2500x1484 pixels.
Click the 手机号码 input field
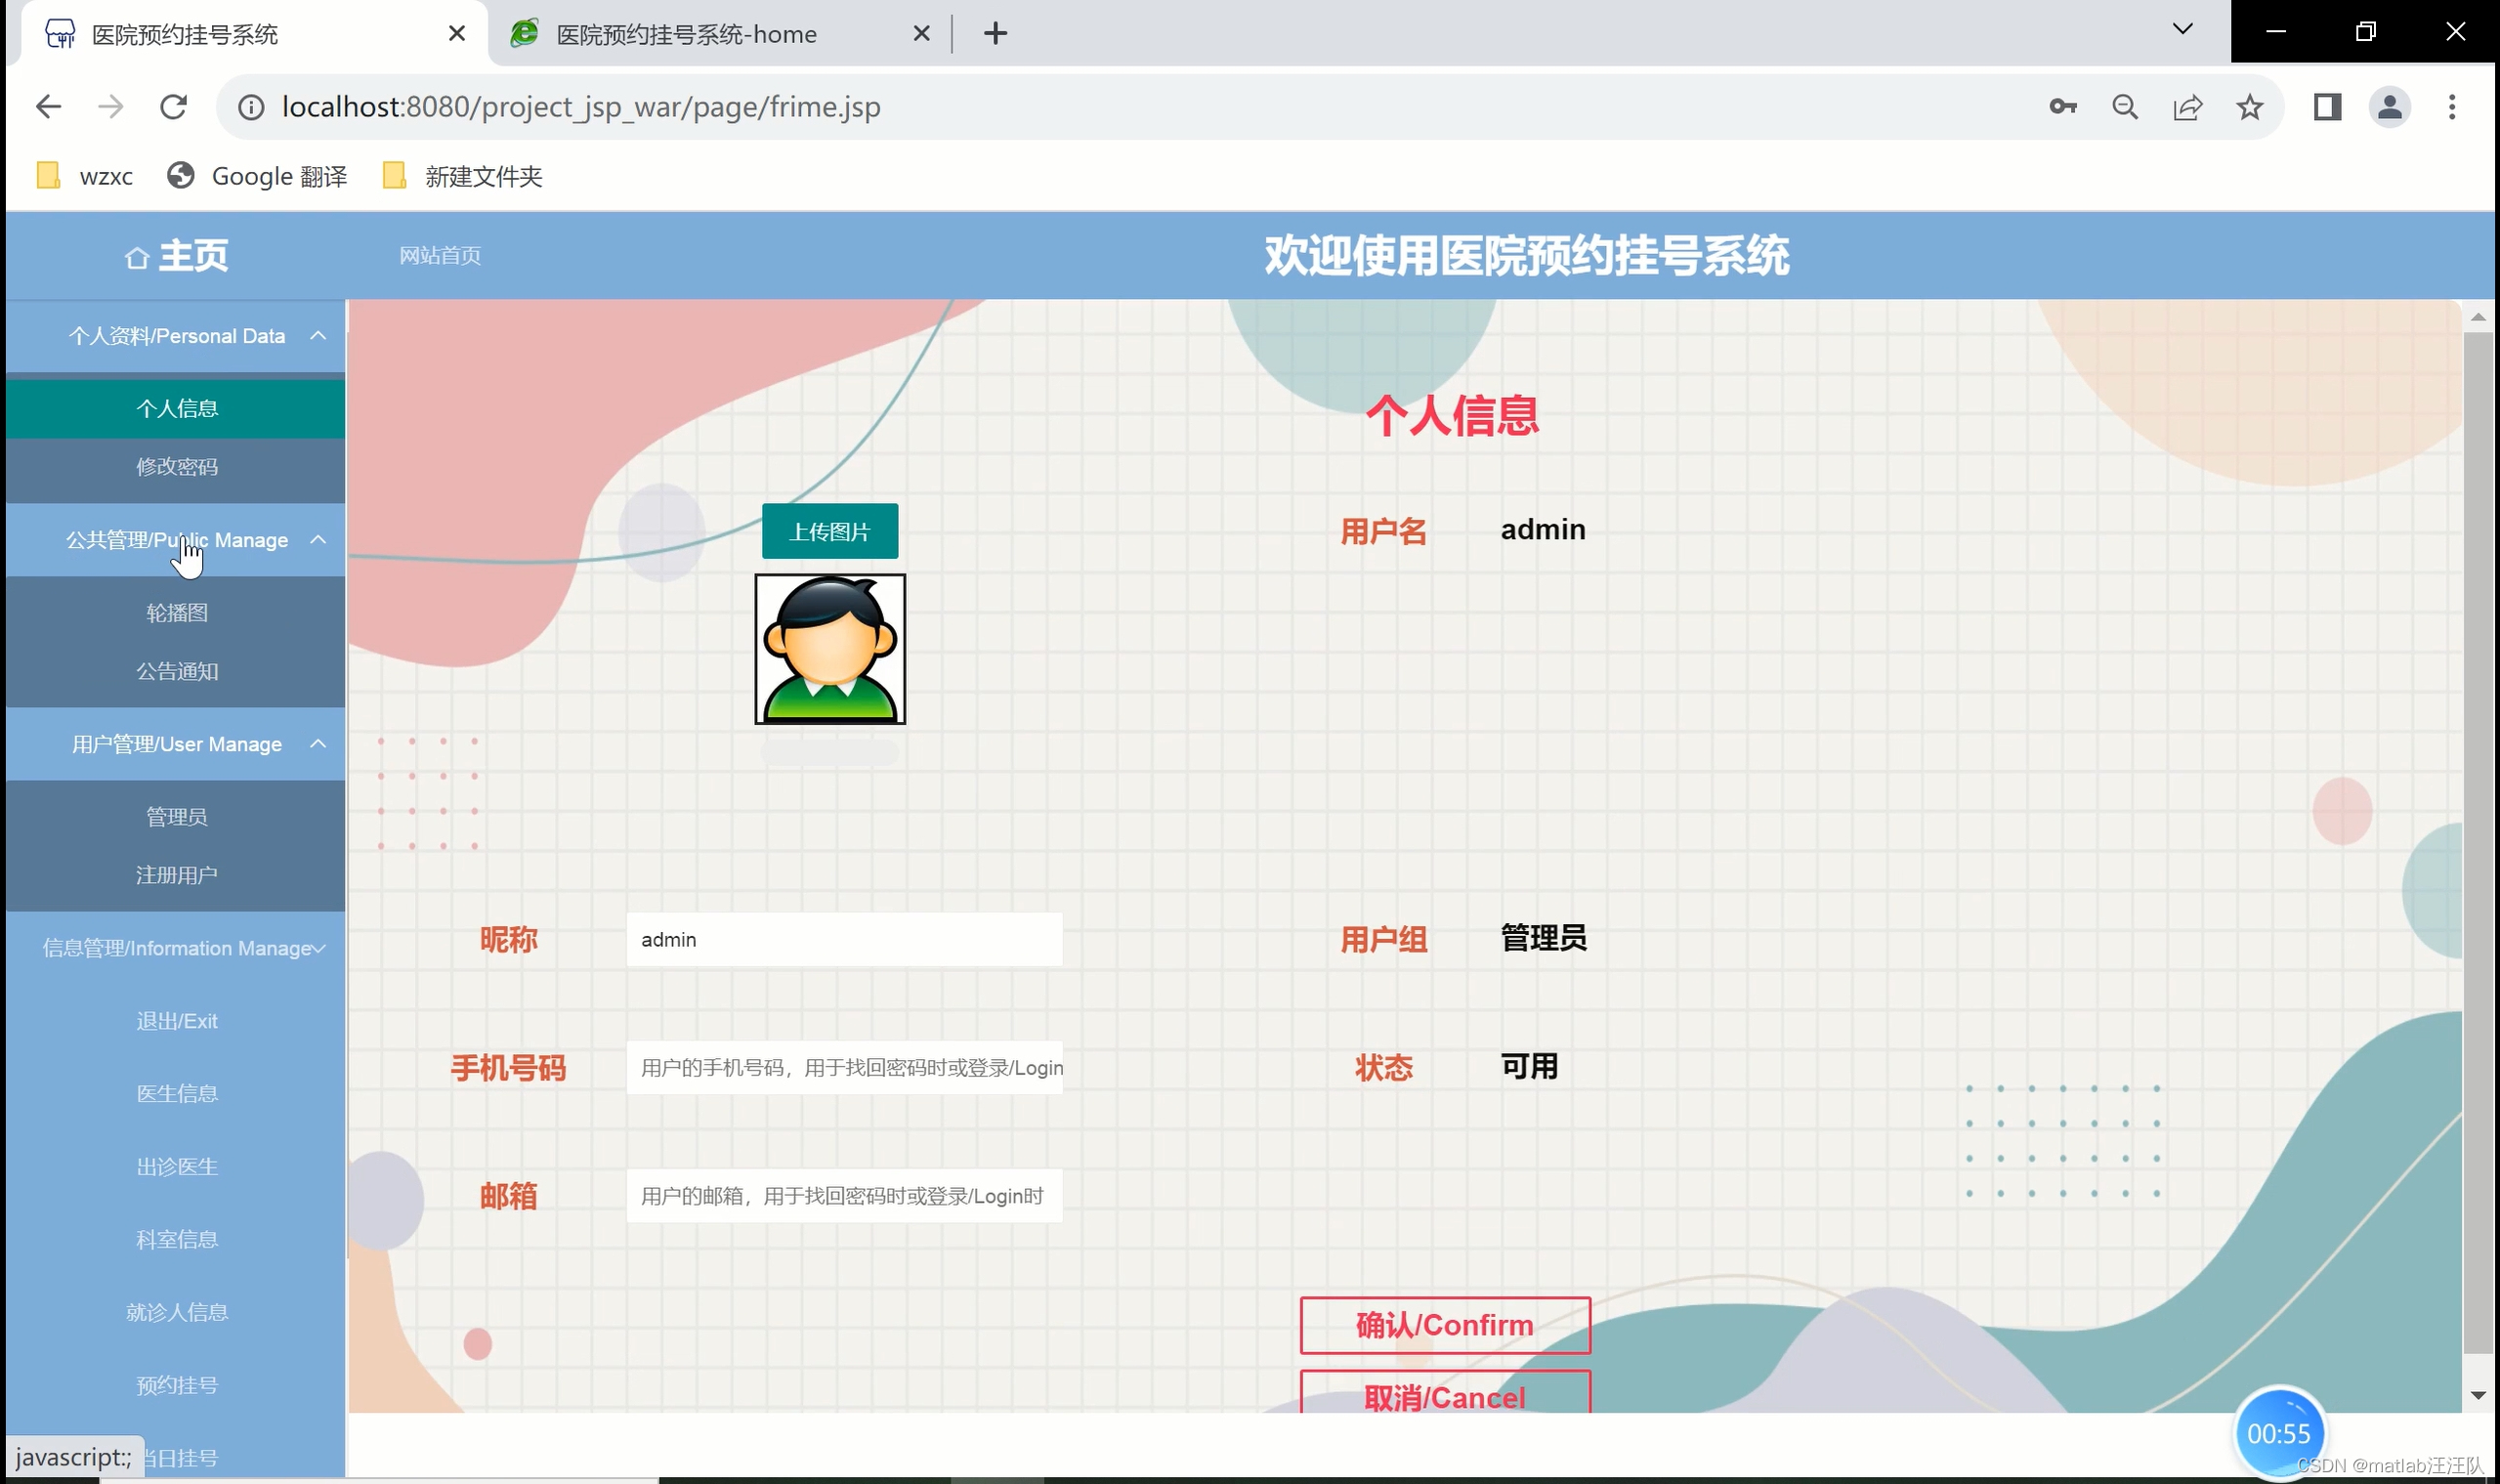click(844, 1067)
